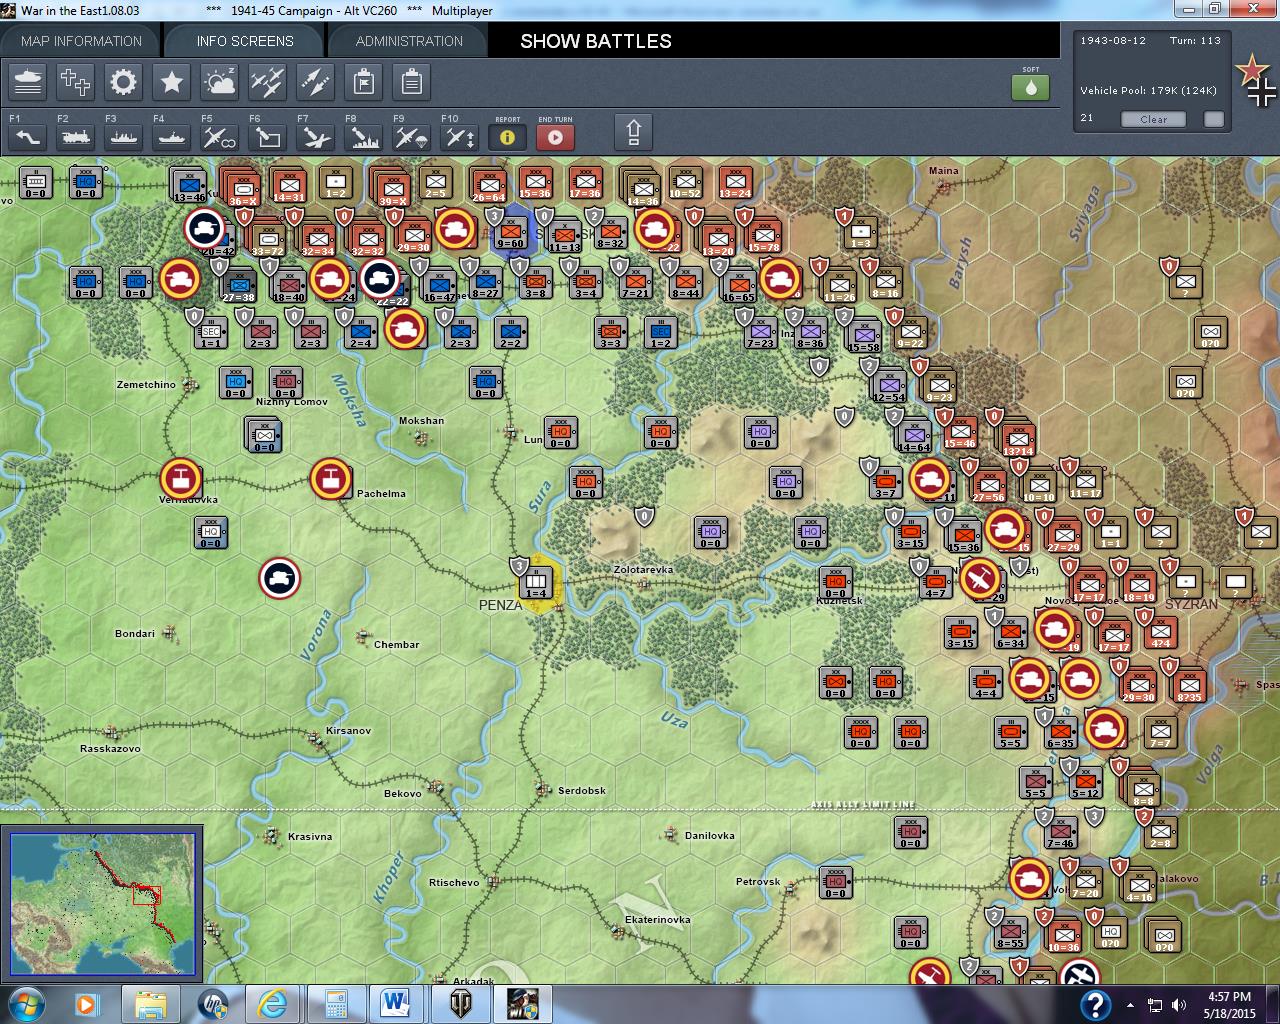Collapse toolbar with the up-arrow button
Image resolution: width=1280 pixels, height=1024 pixels.
click(633, 131)
